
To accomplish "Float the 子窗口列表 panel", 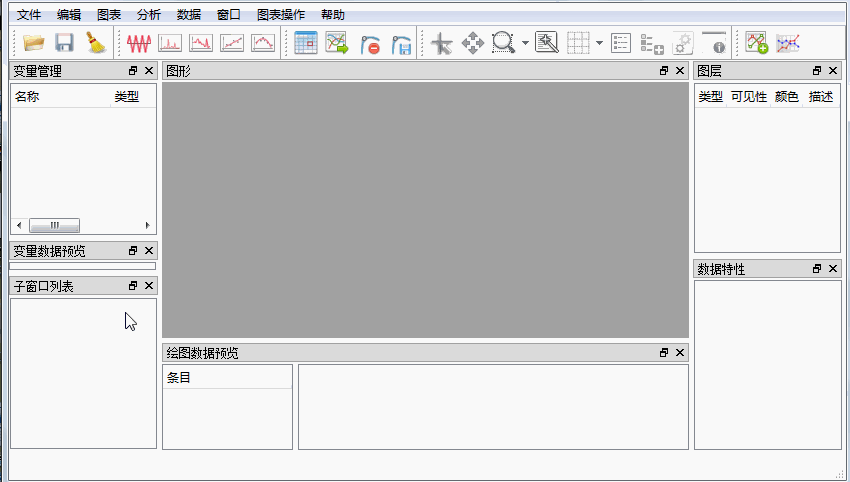I will point(133,286).
